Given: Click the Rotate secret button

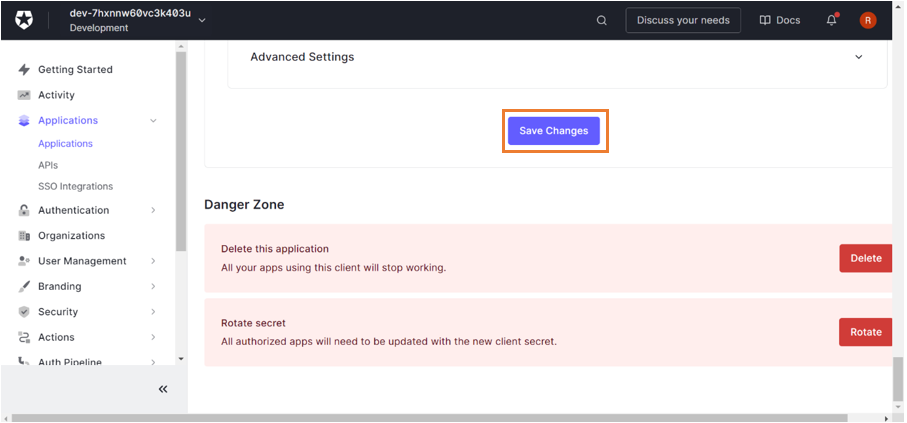Looking at the screenshot, I should [865, 332].
